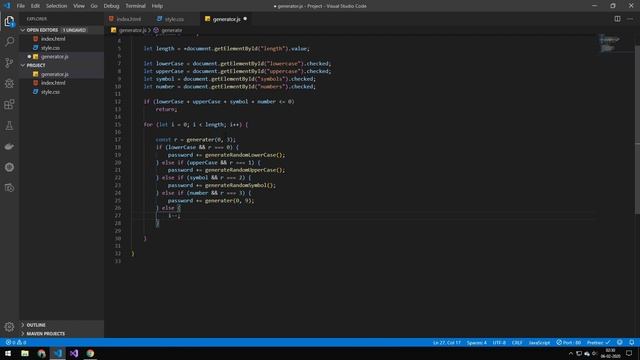Open the Manage gear icon in activity bar
640x360 pixels.
pyautogui.click(x=9, y=327)
